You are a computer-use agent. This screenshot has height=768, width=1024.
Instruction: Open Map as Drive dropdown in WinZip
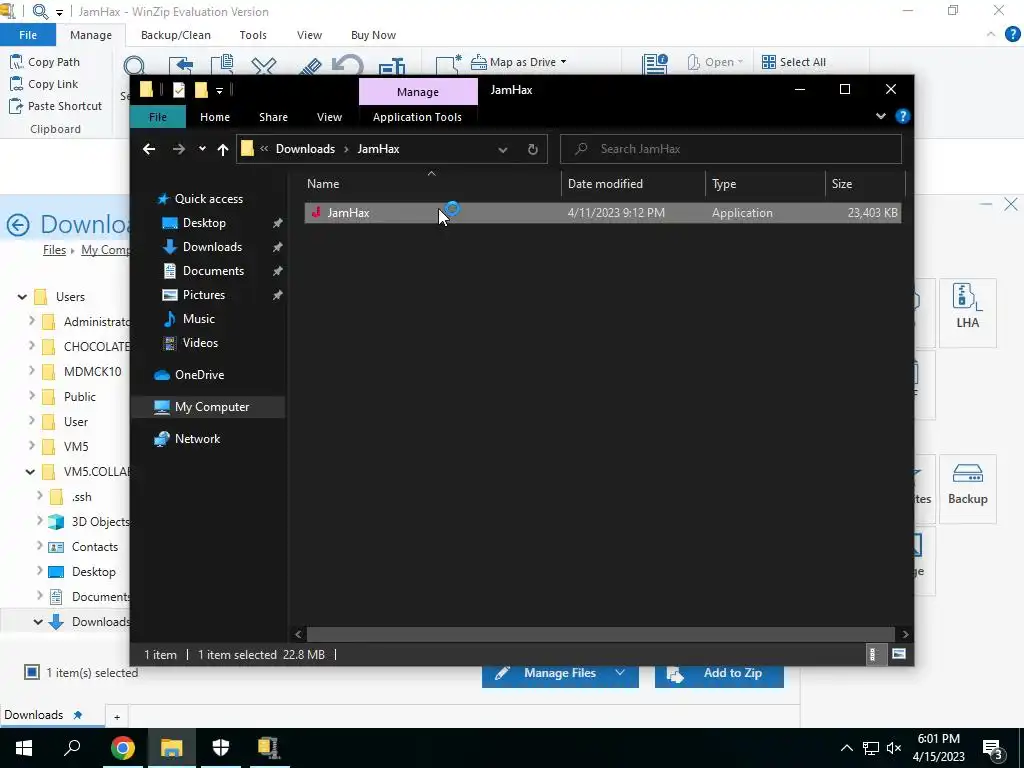(519, 62)
